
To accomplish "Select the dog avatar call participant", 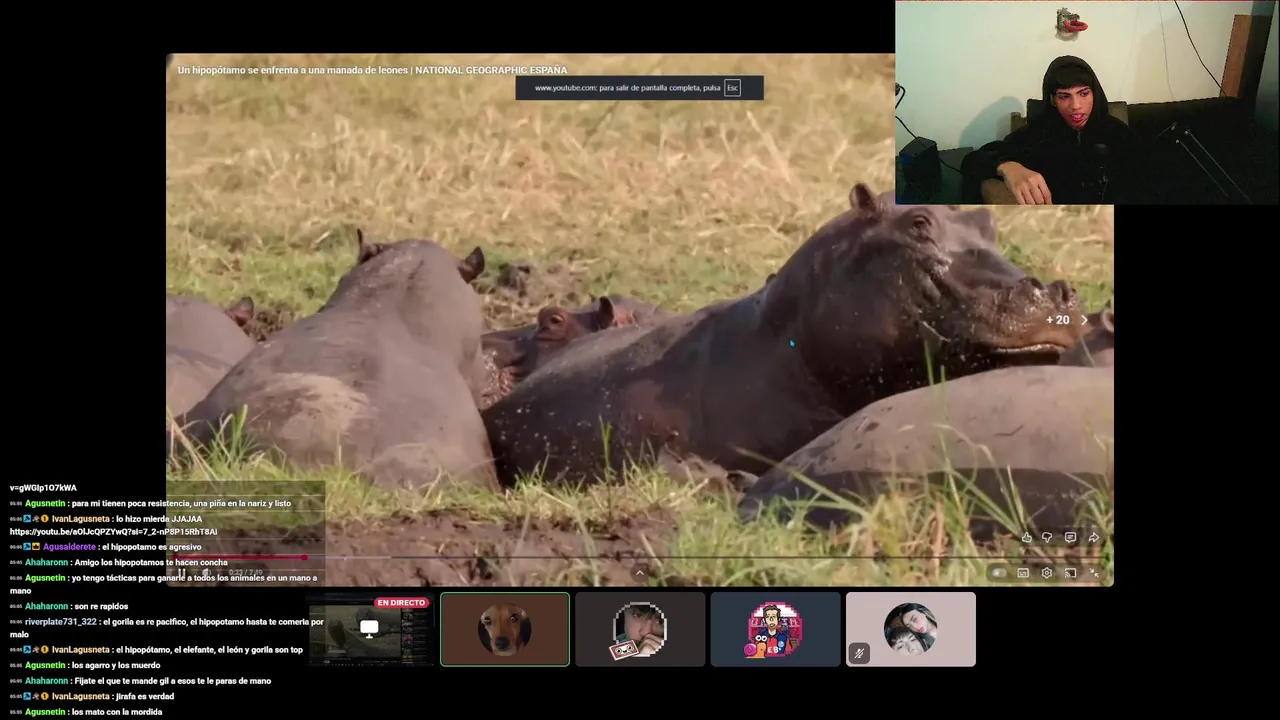I will tap(505, 629).
